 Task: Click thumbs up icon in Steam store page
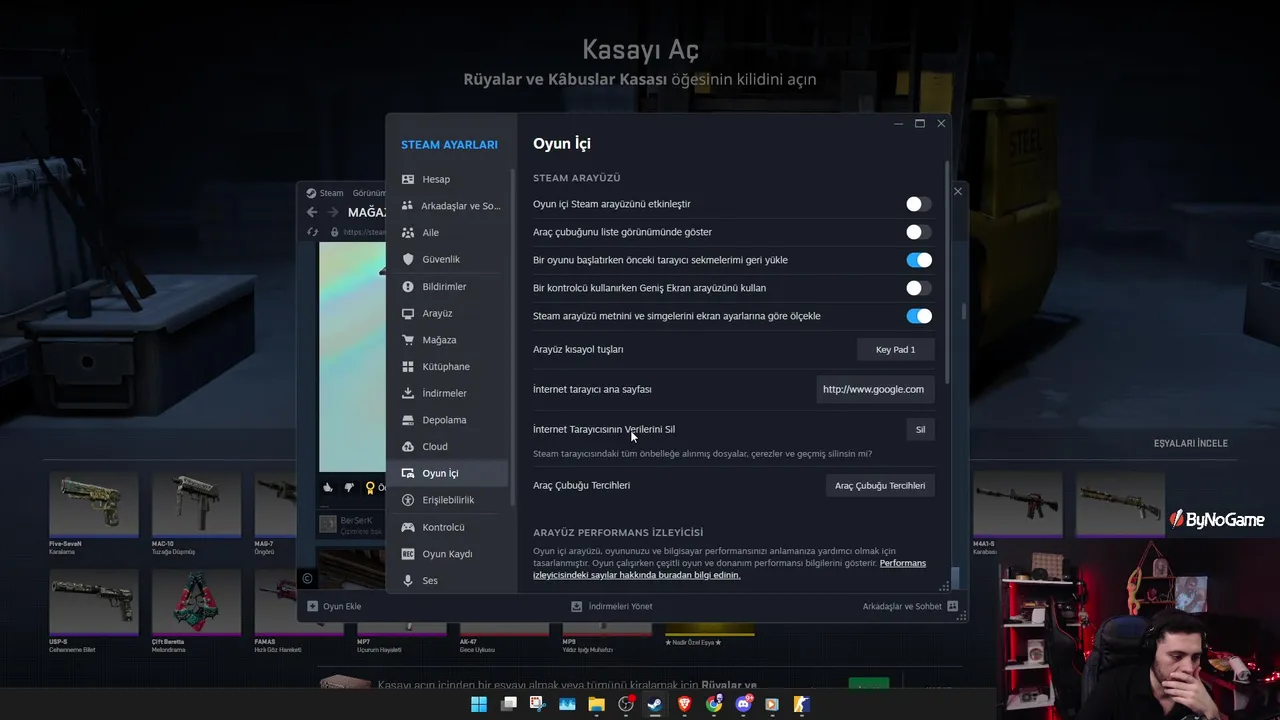(327, 487)
